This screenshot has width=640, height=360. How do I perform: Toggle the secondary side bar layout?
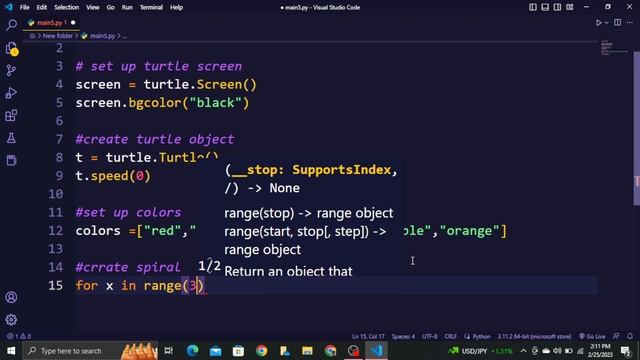coord(557,7)
